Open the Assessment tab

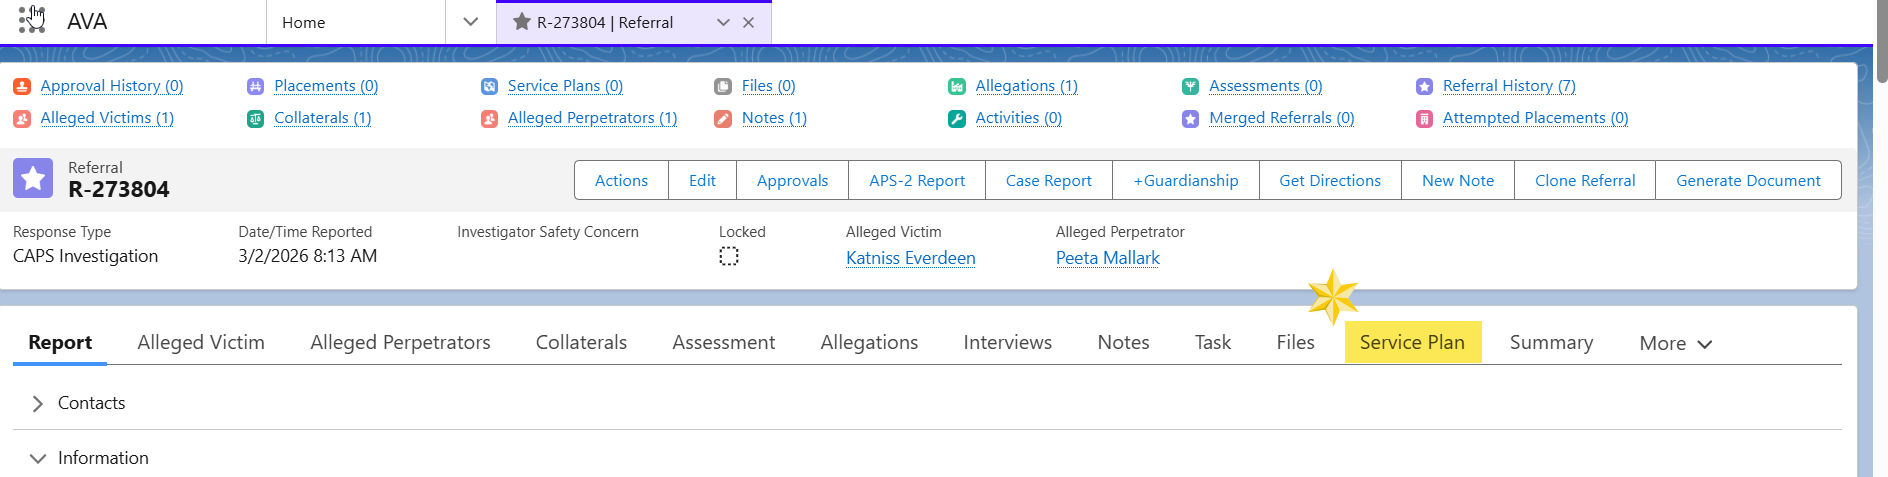[723, 342]
